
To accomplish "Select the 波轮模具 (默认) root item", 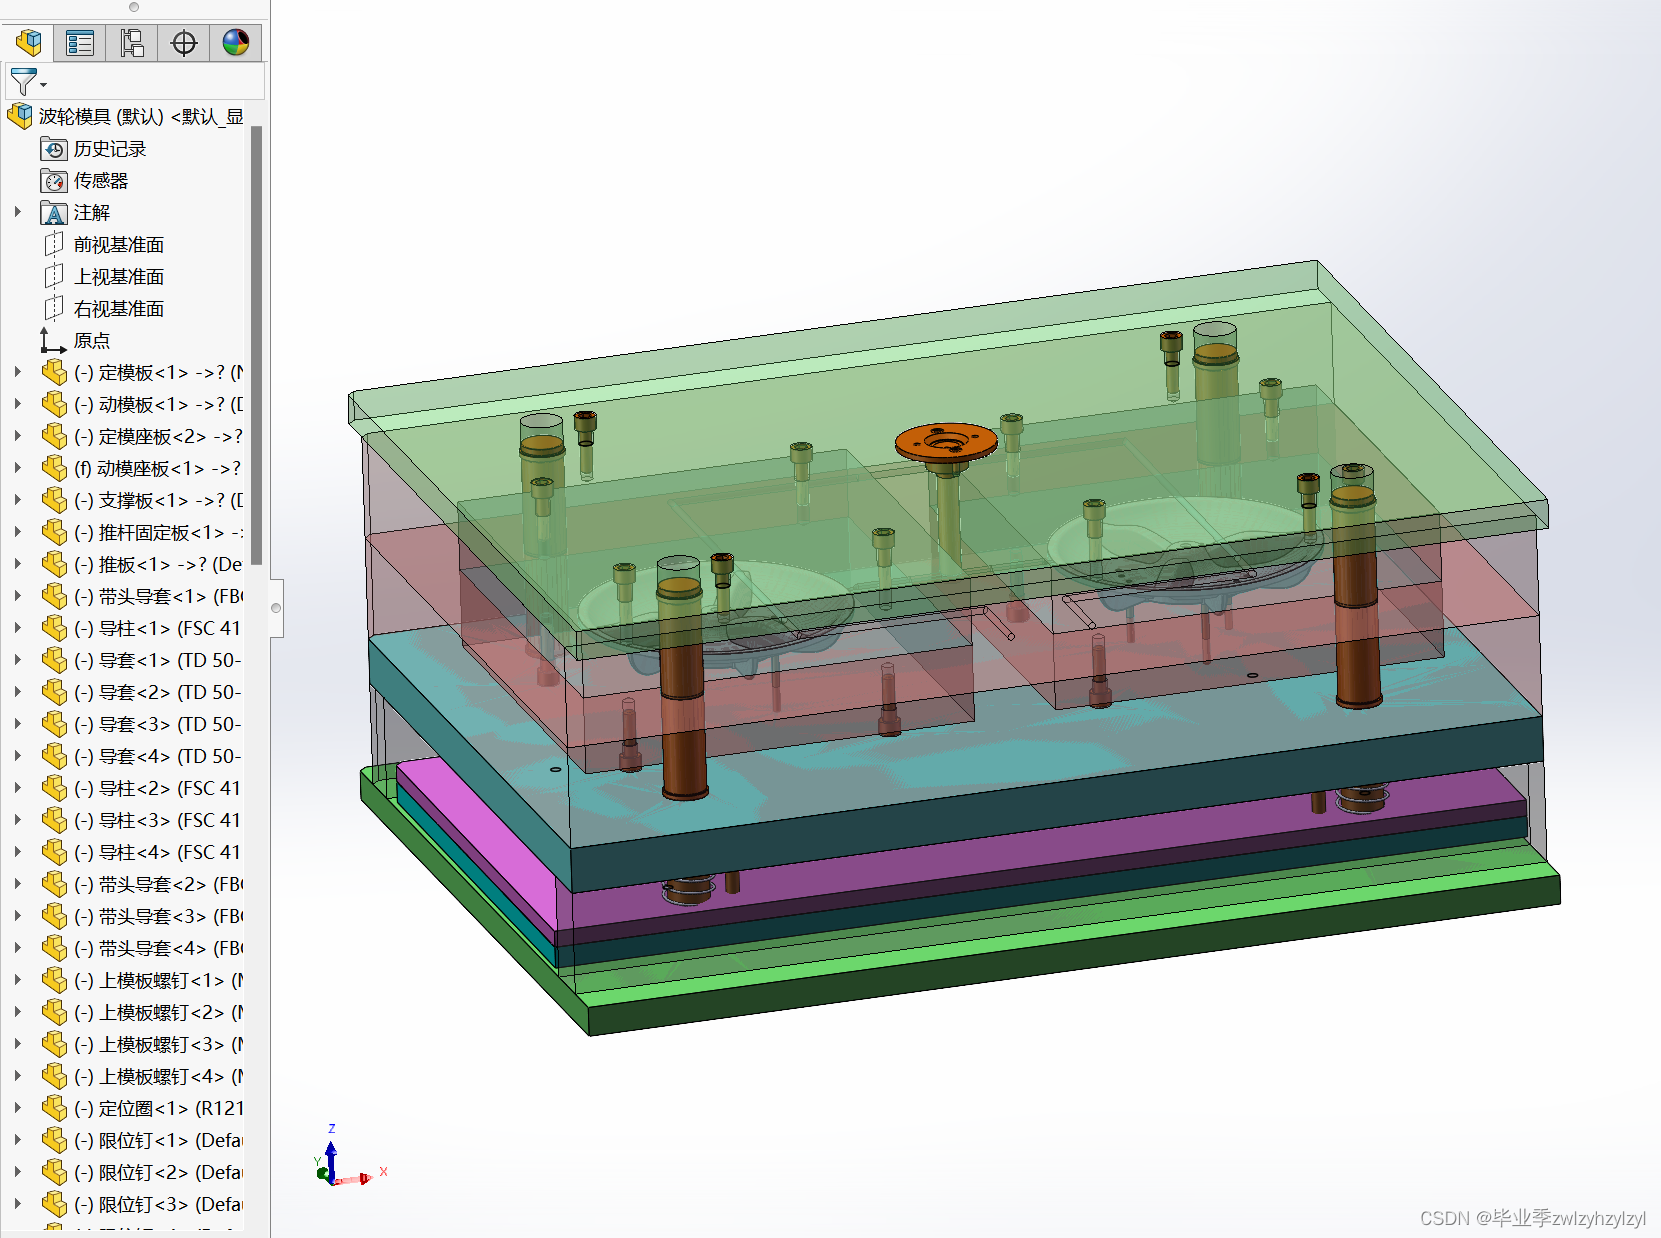I will click(125, 116).
